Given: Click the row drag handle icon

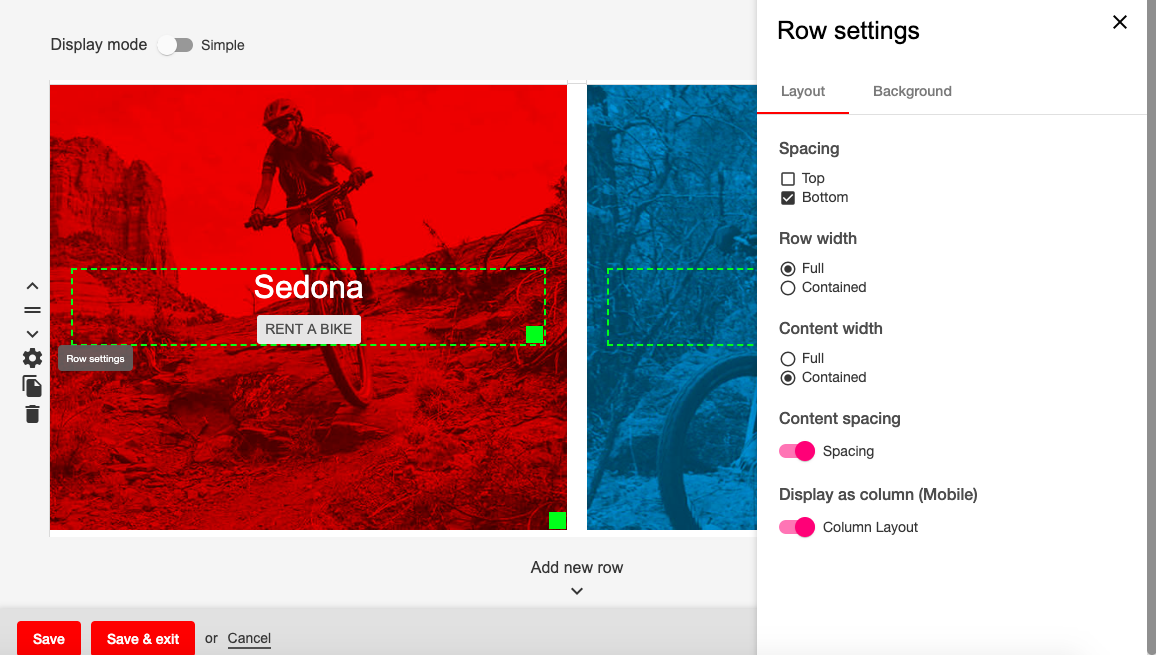Looking at the screenshot, I should pyautogui.click(x=32, y=310).
